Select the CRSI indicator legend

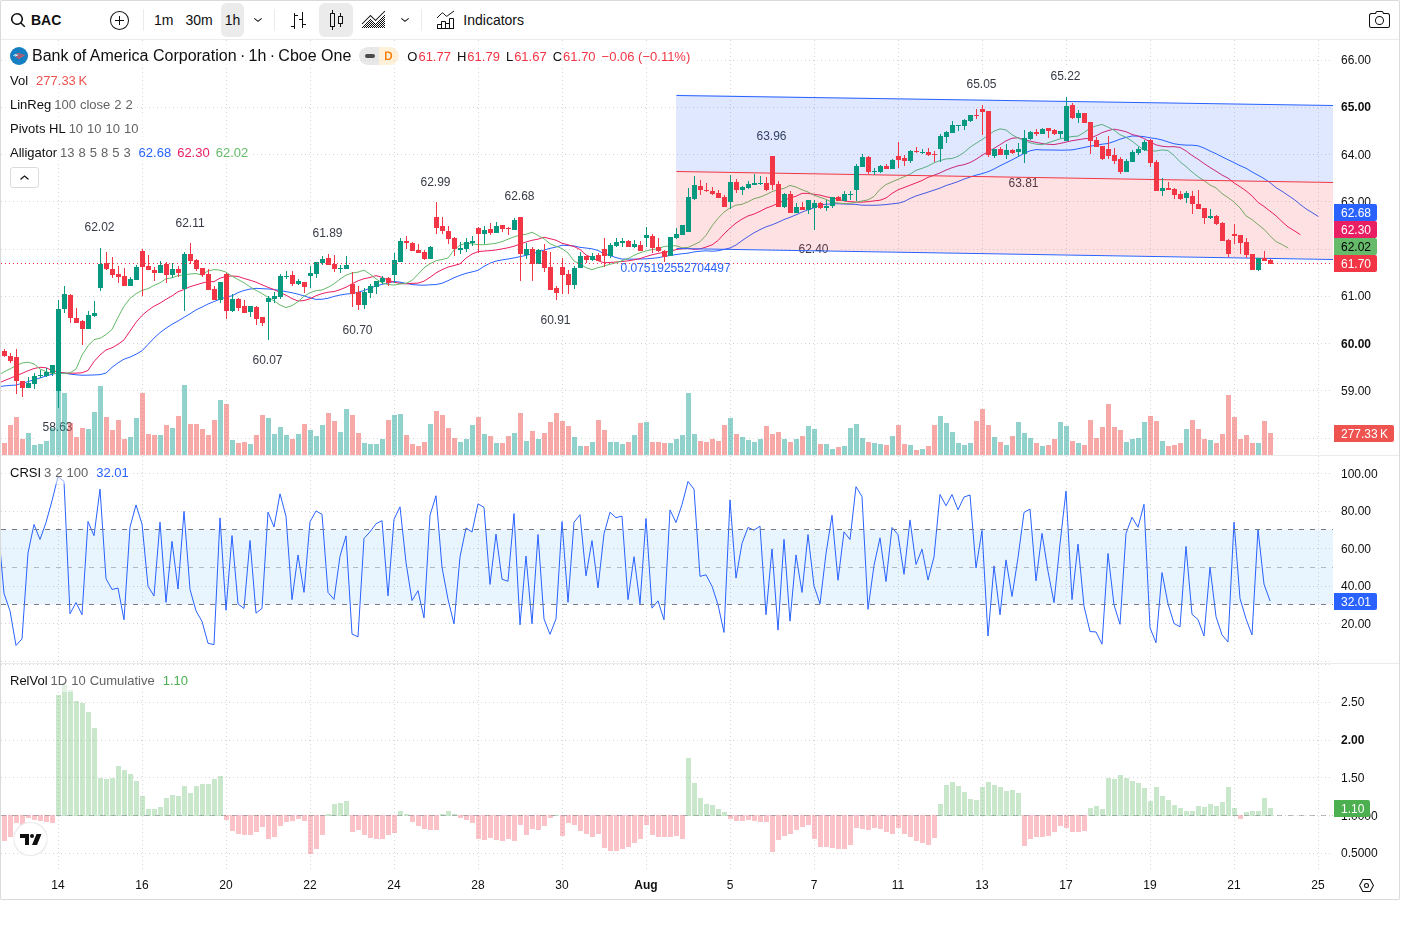click(x=69, y=473)
